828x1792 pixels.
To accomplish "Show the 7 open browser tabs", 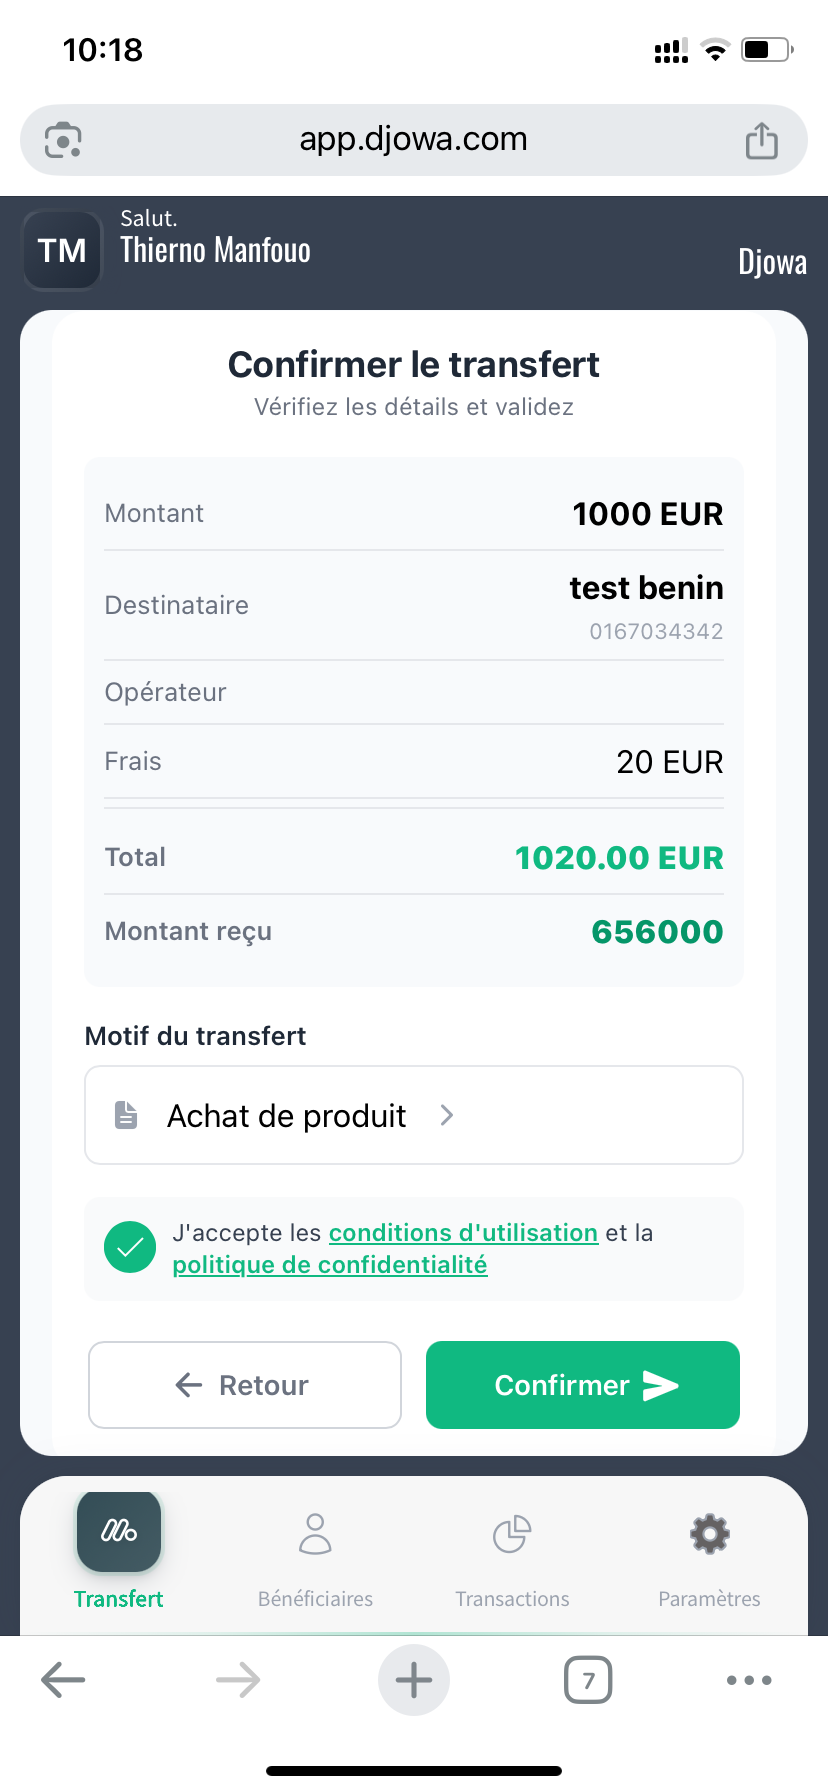I will click(x=588, y=1680).
